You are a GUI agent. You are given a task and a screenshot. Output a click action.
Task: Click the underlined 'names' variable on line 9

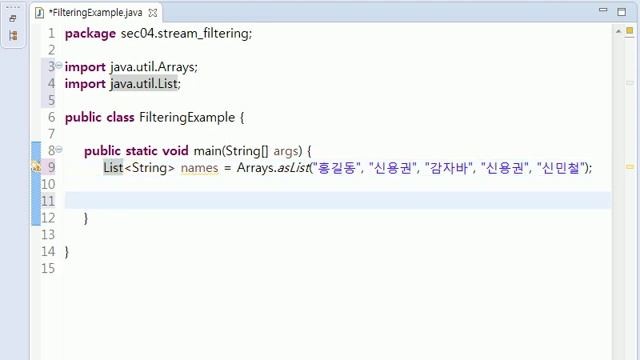(200, 168)
